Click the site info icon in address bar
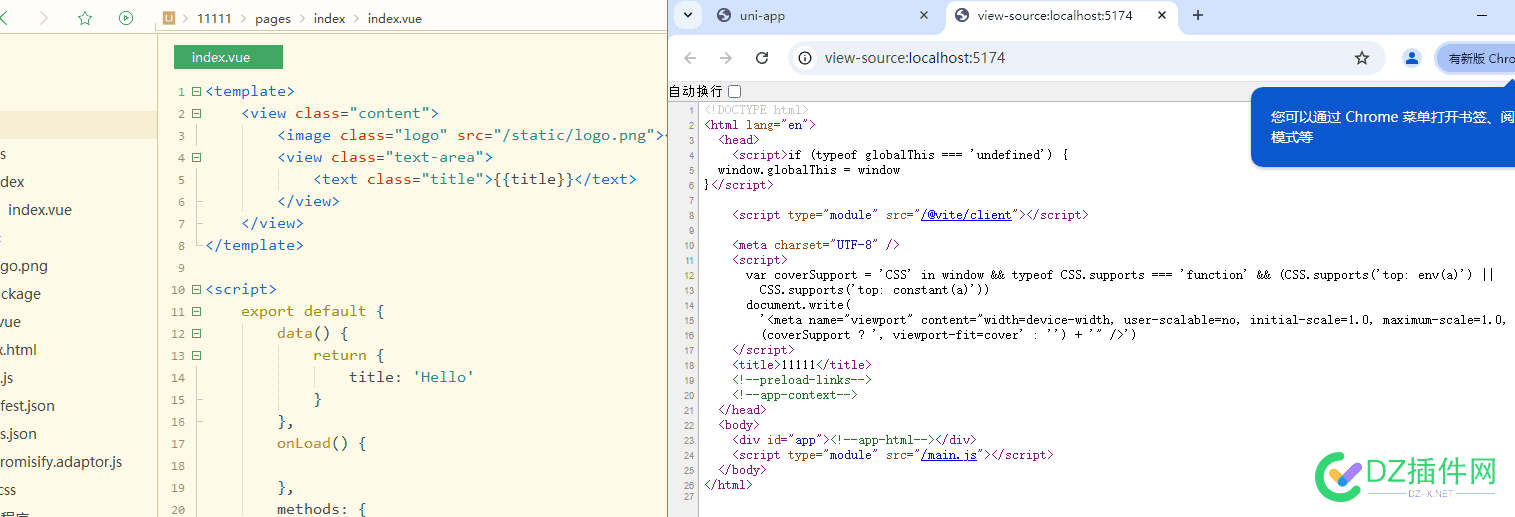 [x=805, y=58]
